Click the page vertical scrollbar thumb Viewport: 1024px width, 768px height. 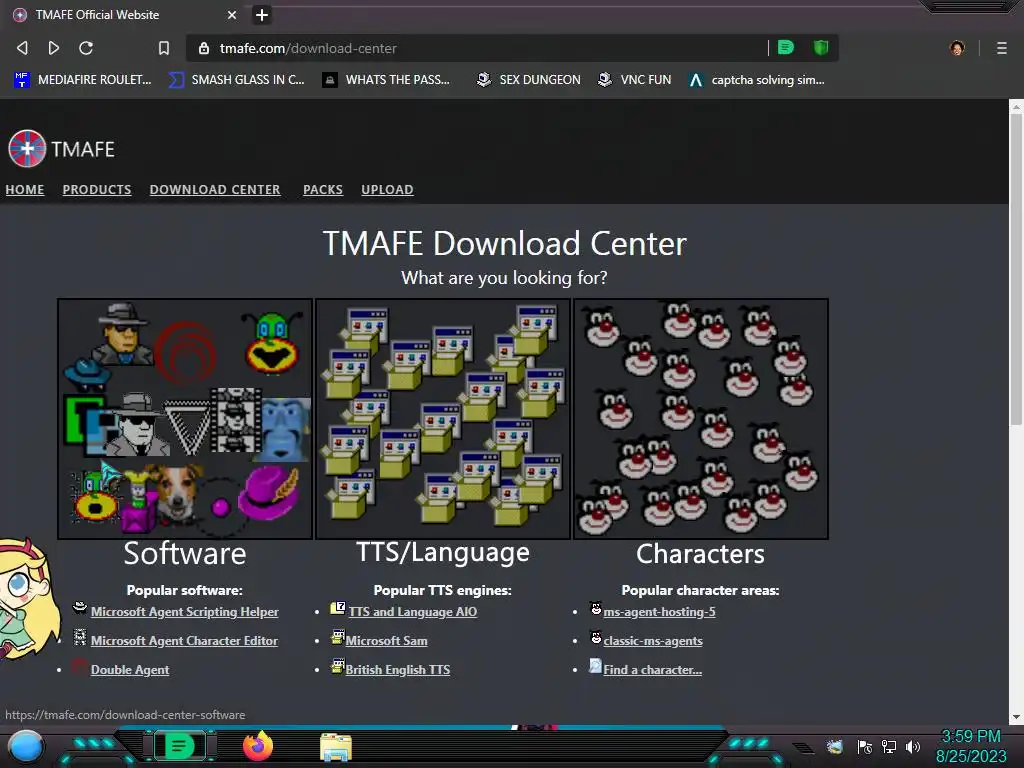pos(1016,270)
